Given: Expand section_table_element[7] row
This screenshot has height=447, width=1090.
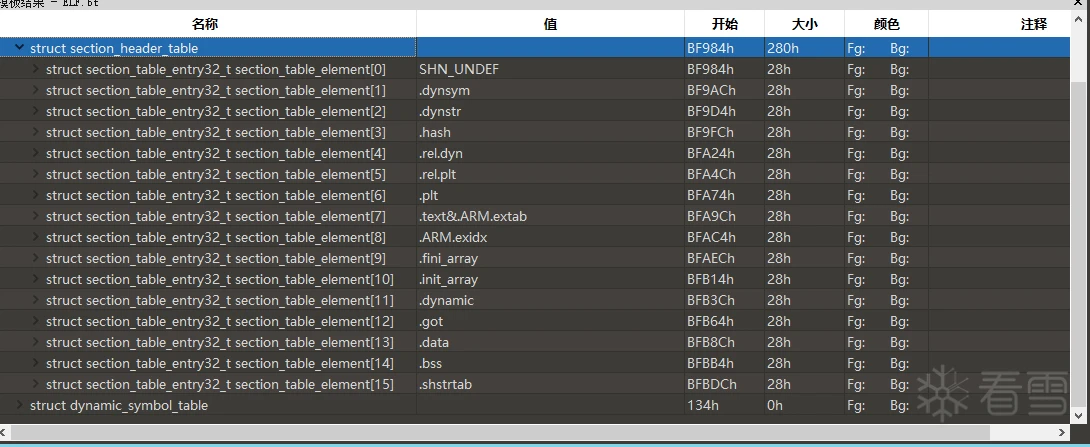Looking at the screenshot, I should [36, 216].
